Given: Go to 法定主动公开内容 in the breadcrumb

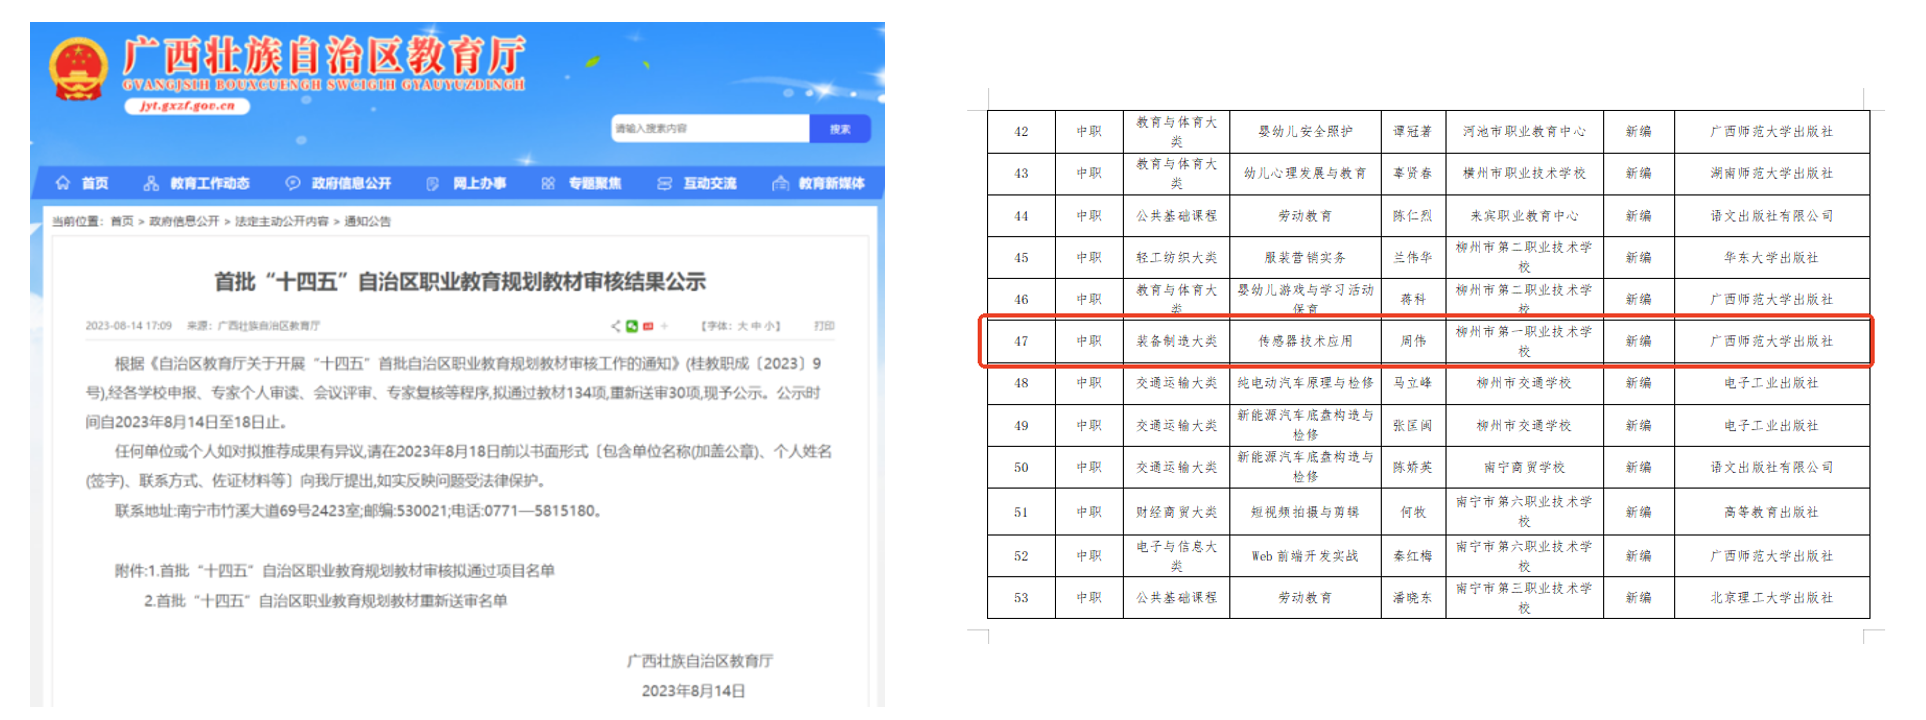Looking at the screenshot, I should tap(282, 221).
